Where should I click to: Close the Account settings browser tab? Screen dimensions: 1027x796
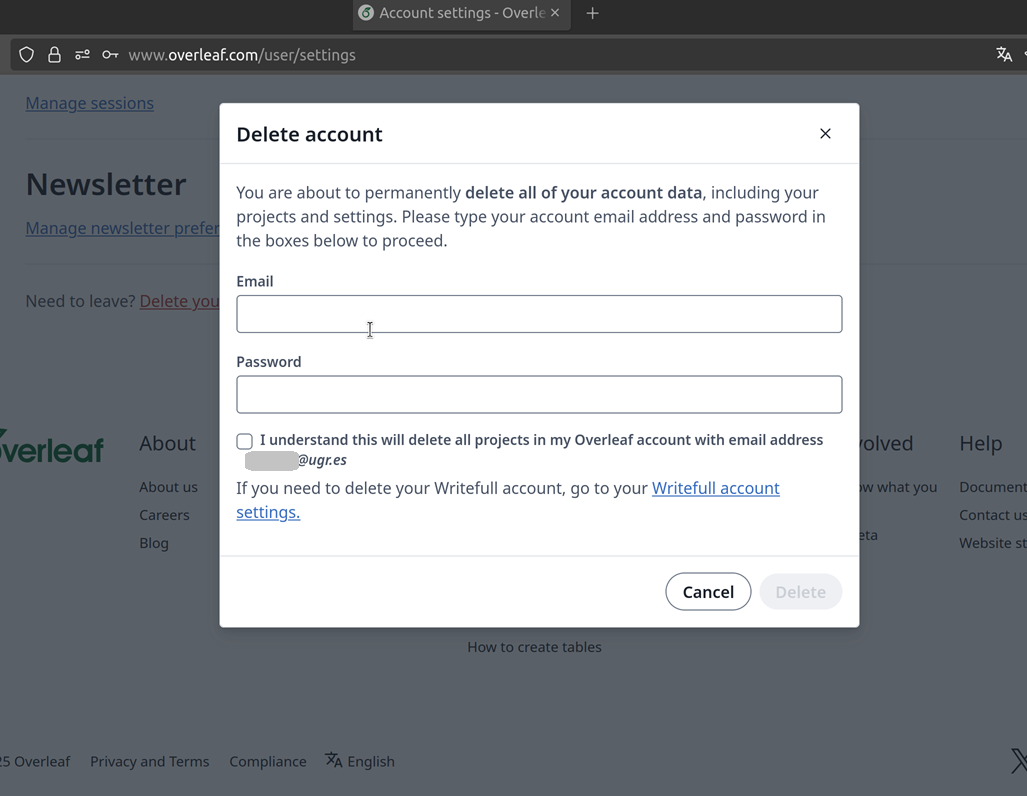point(555,13)
